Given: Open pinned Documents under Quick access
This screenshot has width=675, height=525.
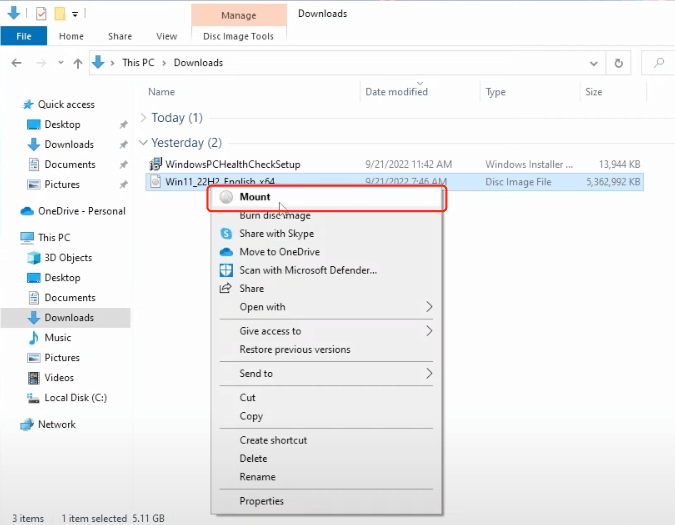Looking at the screenshot, I should click(70, 164).
